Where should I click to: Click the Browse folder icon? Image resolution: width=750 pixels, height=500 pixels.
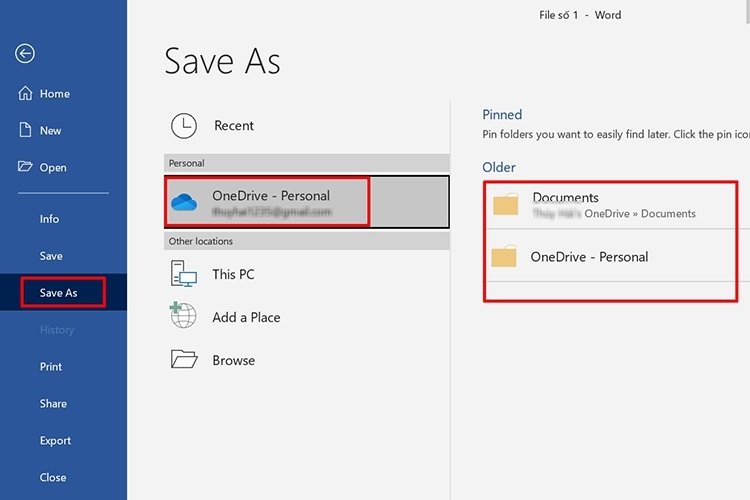184,359
